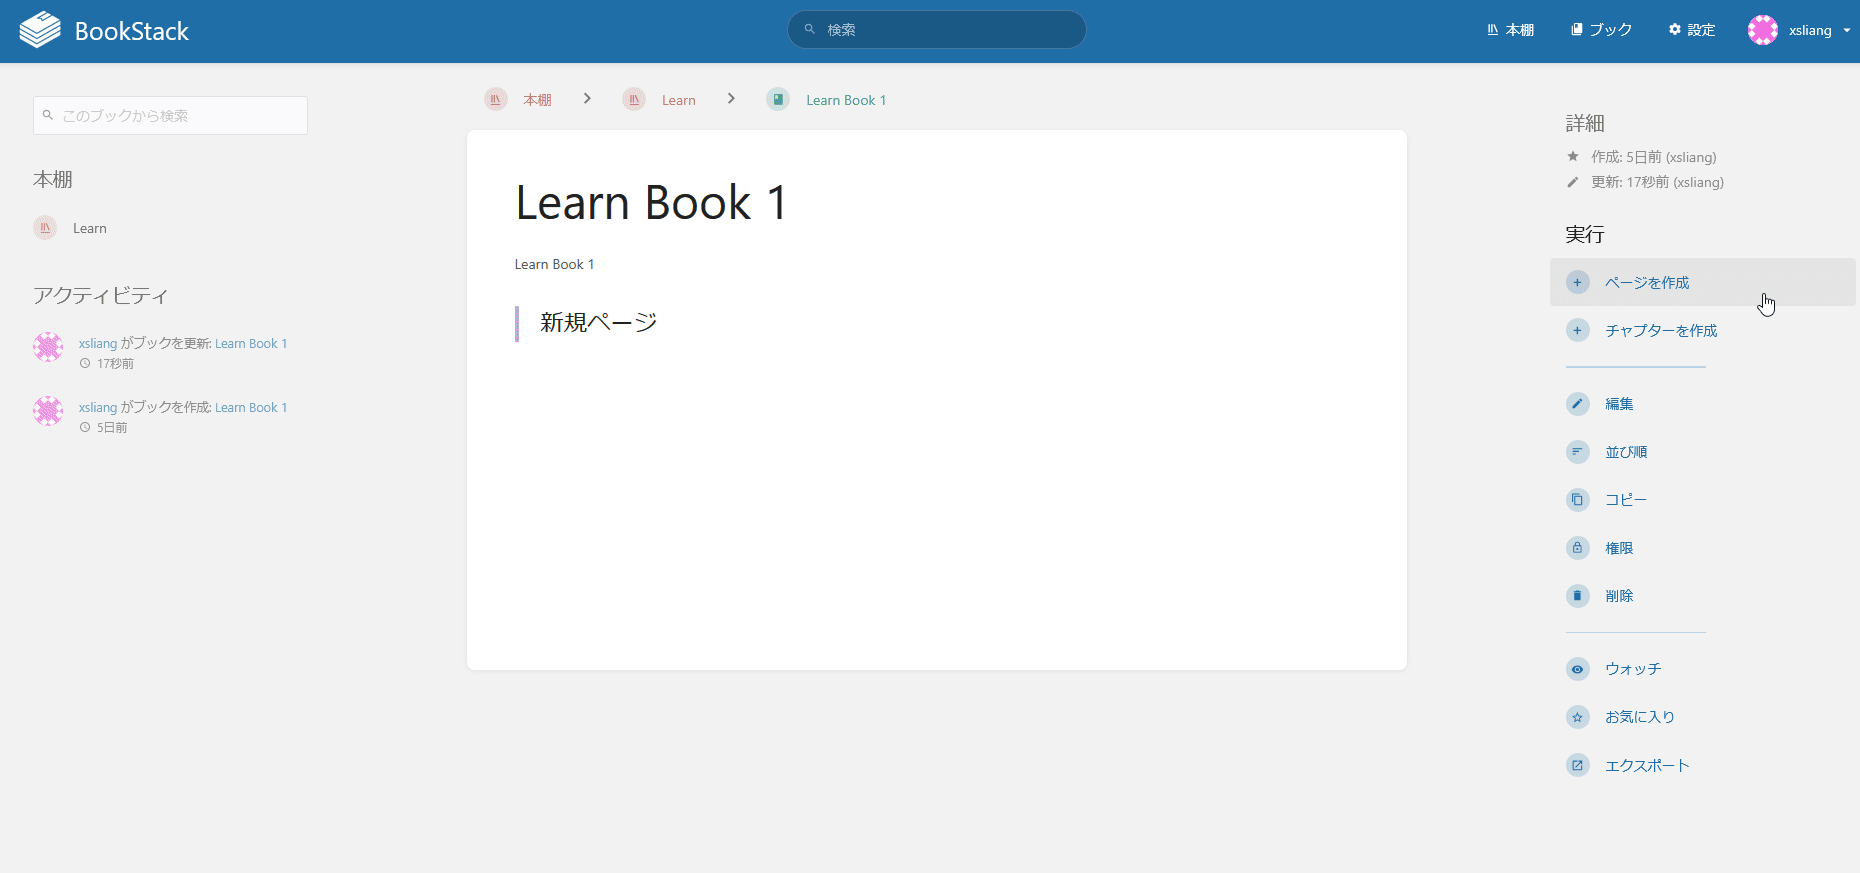Click the コピー copy icon

1577,500
